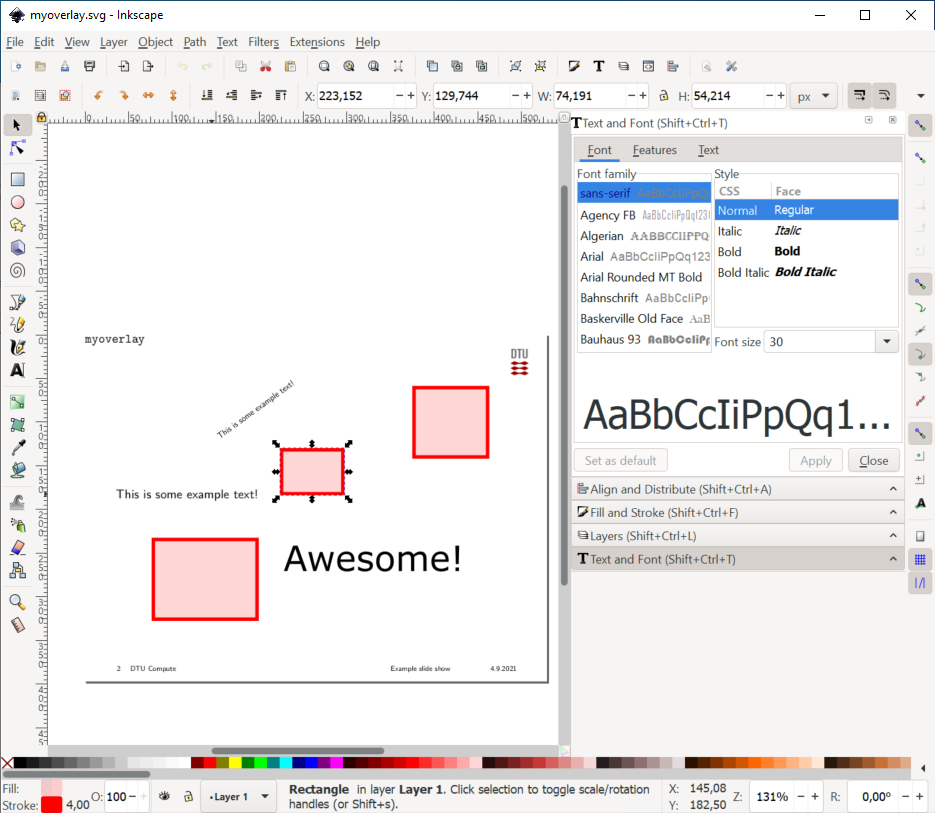Toggle current layer visibility eye icon

(x=165, y=797)
